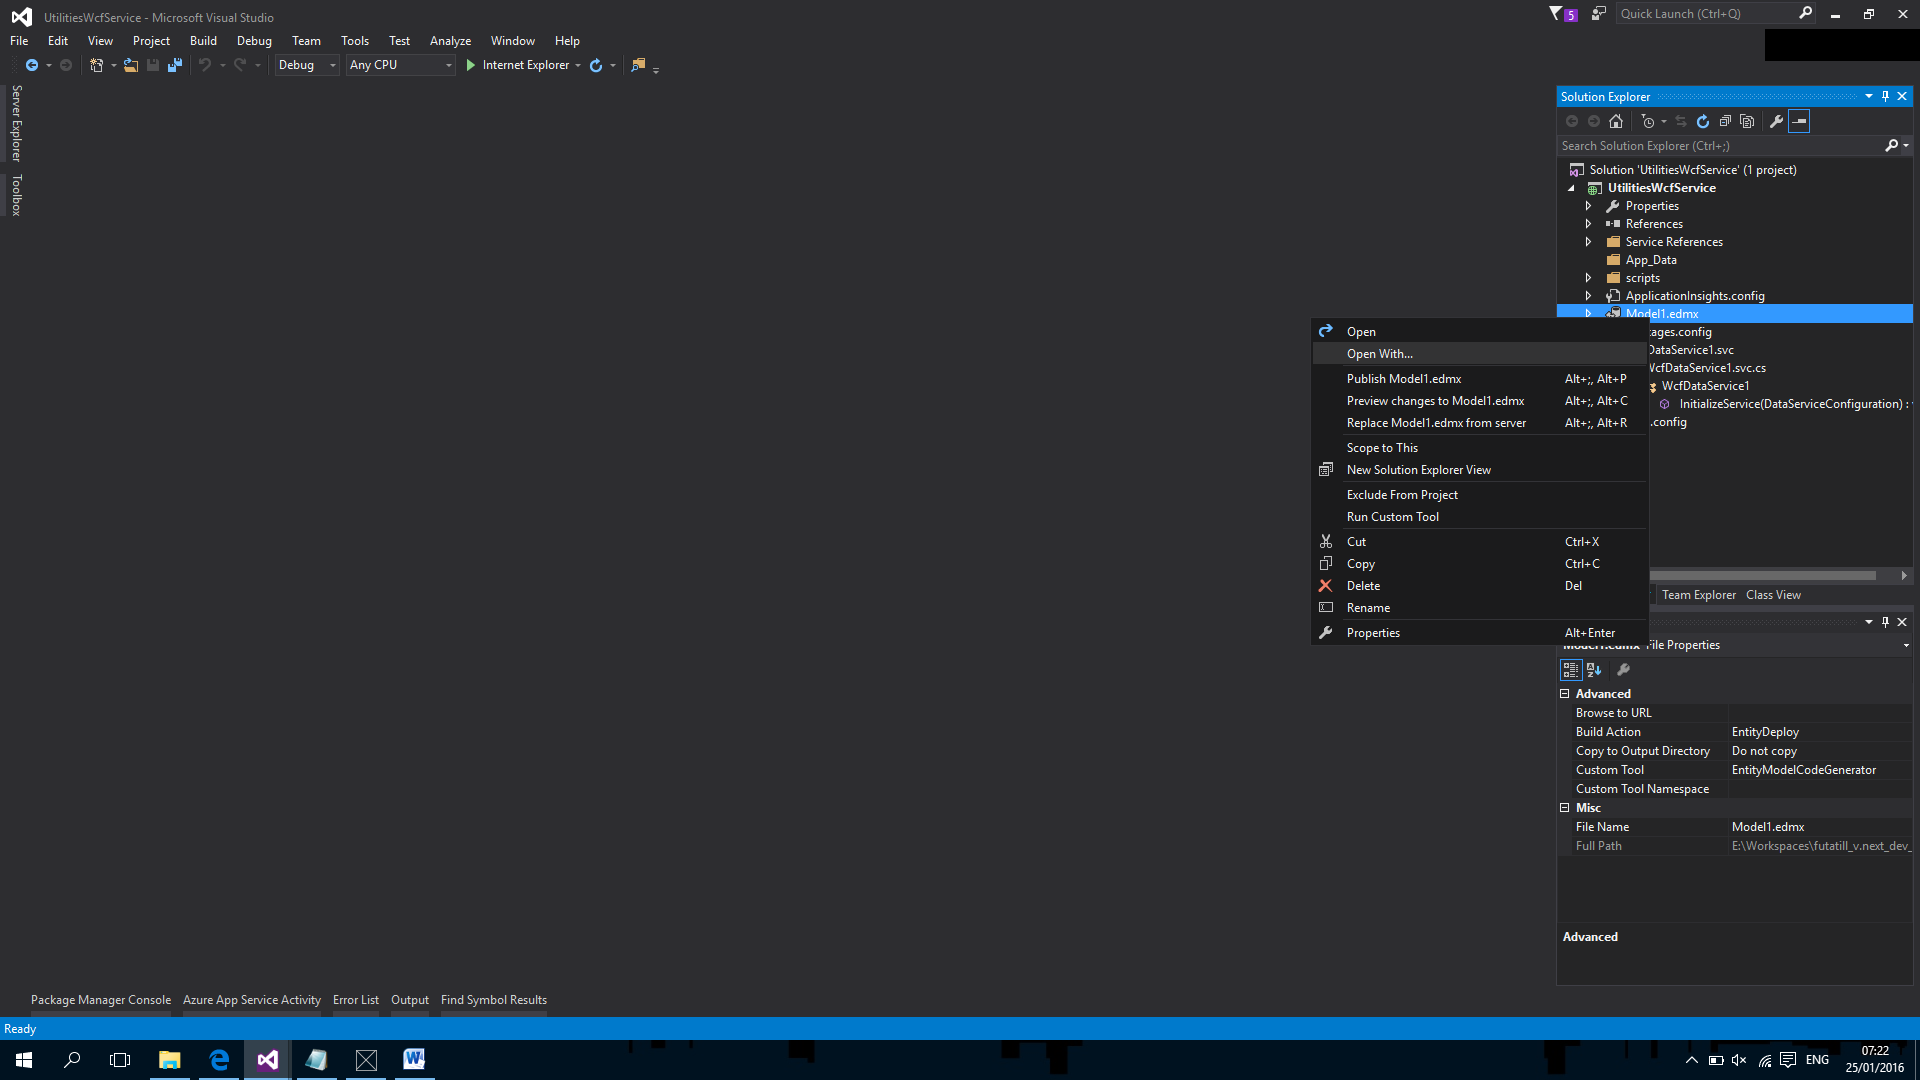This screenshot has height=1080, width=1920.
Task: Open the Build menu
Action: [x=203, y=41]
